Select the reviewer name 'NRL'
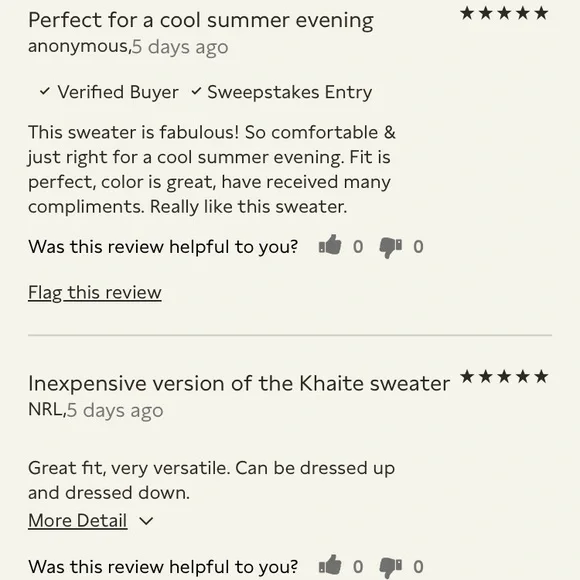Image resolution: width=580 pixels, height=580 pixels. click(47, 409)
